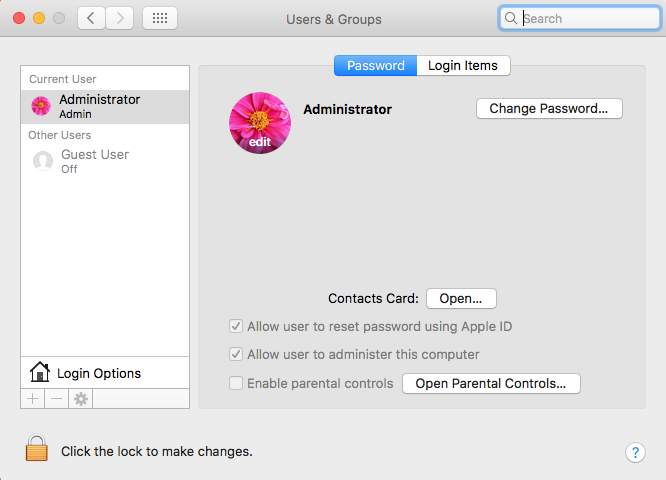The height and width of the screenshot is (480, 666).
Task: Remove the user with the minus button
Action: click(x=56, y=399)
